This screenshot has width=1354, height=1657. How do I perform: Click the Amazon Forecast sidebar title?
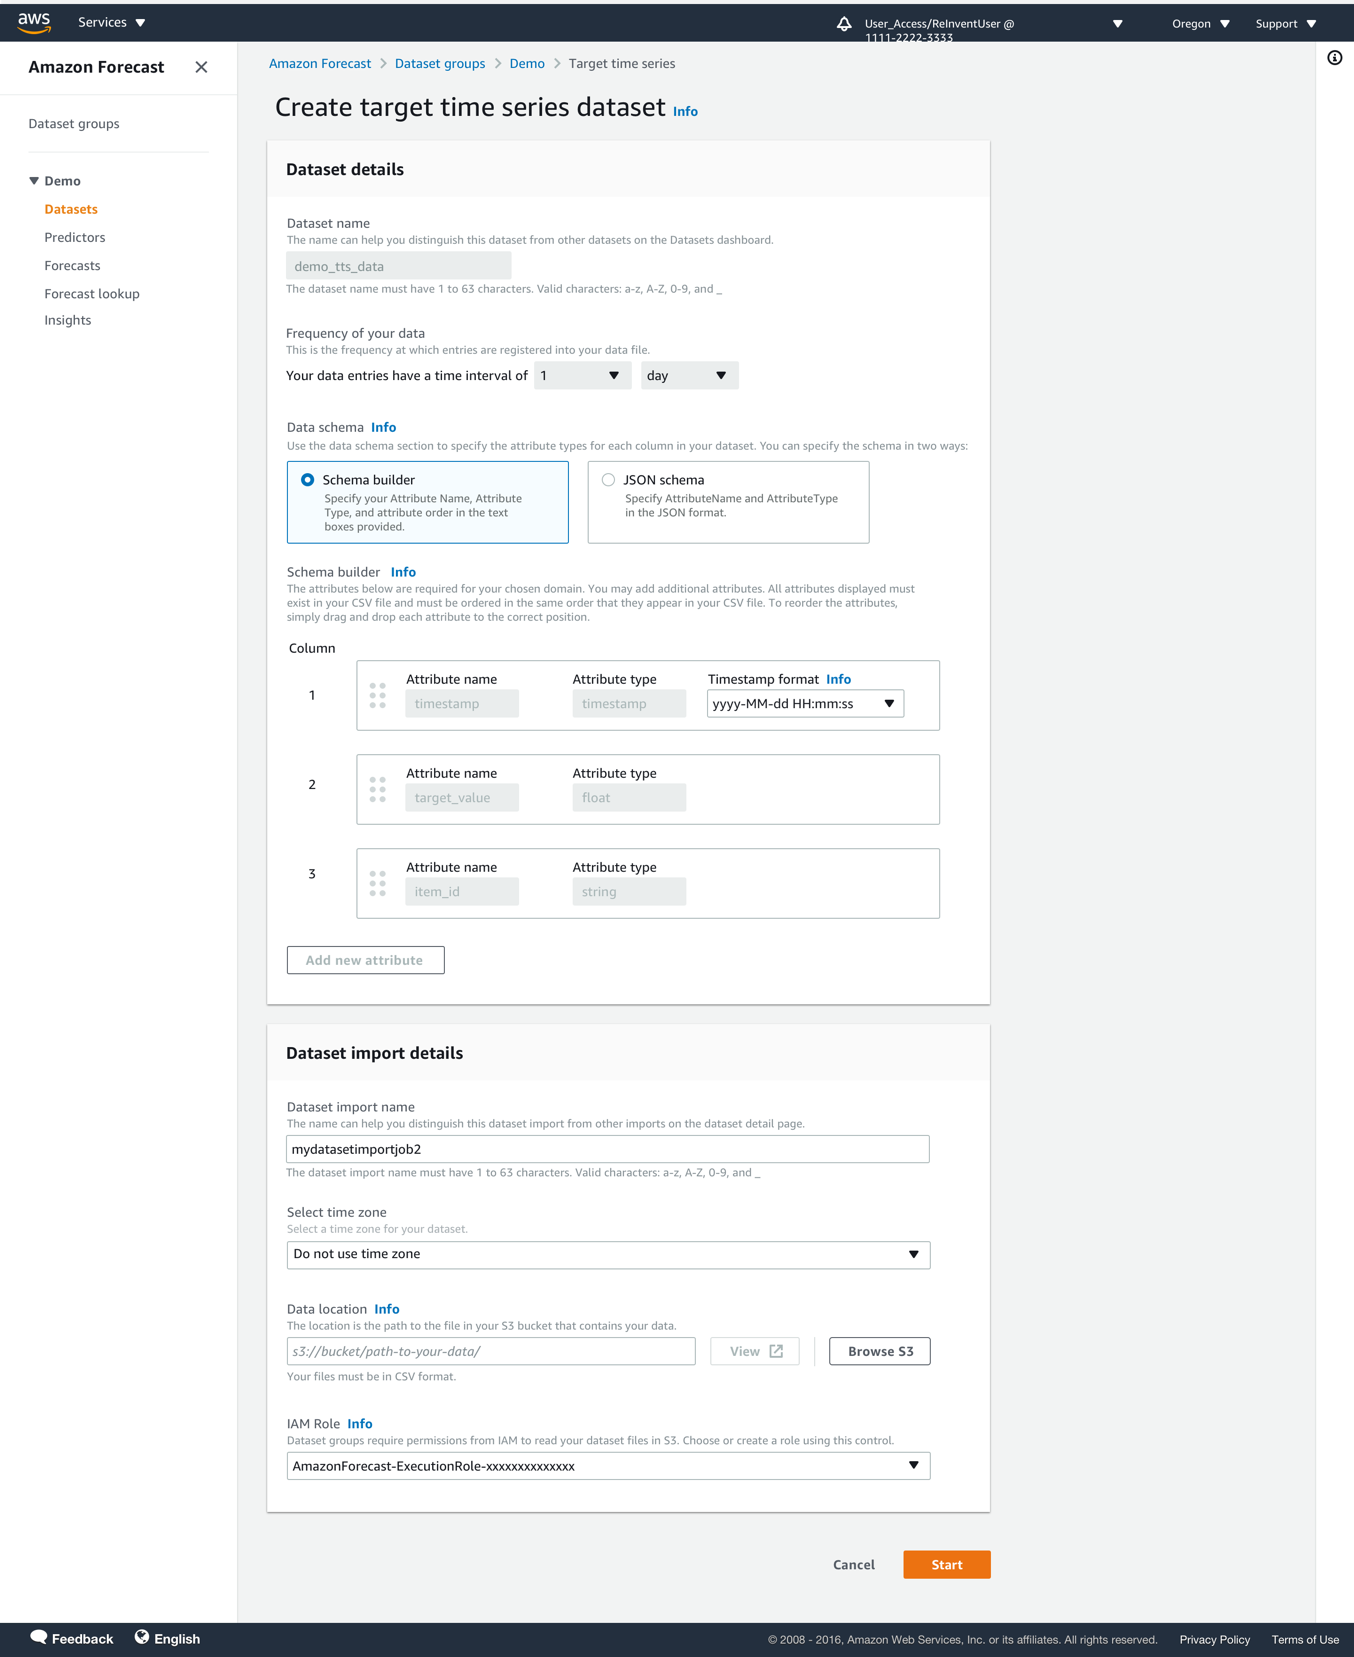pyautogui.click(x=96, y=67)
